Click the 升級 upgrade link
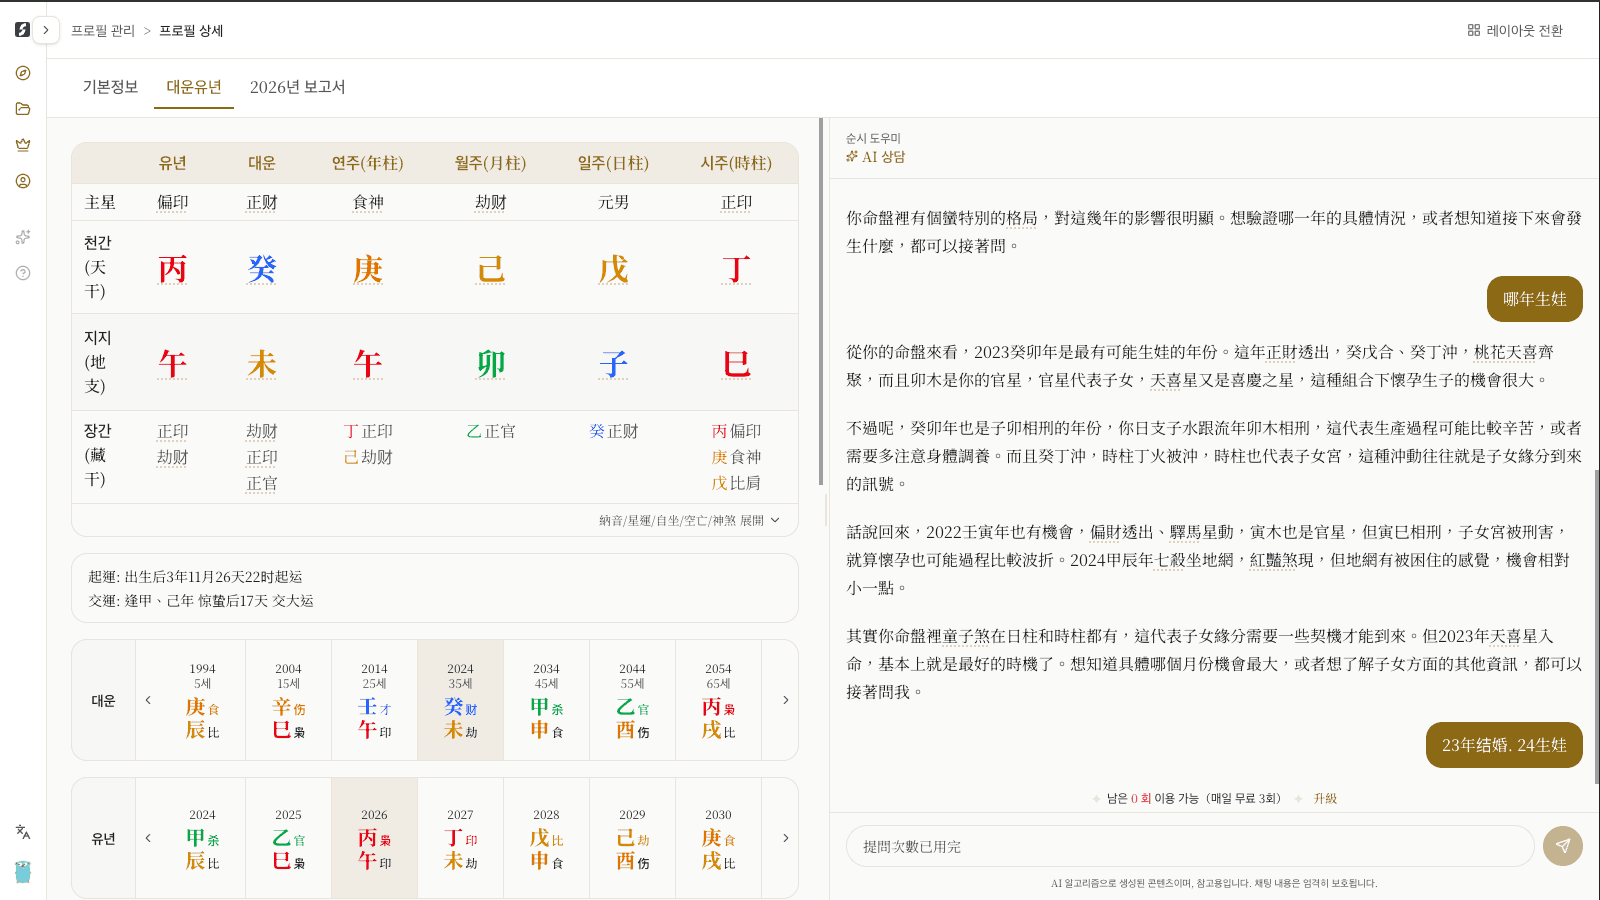1600x900 pixels. [1325, 798]
